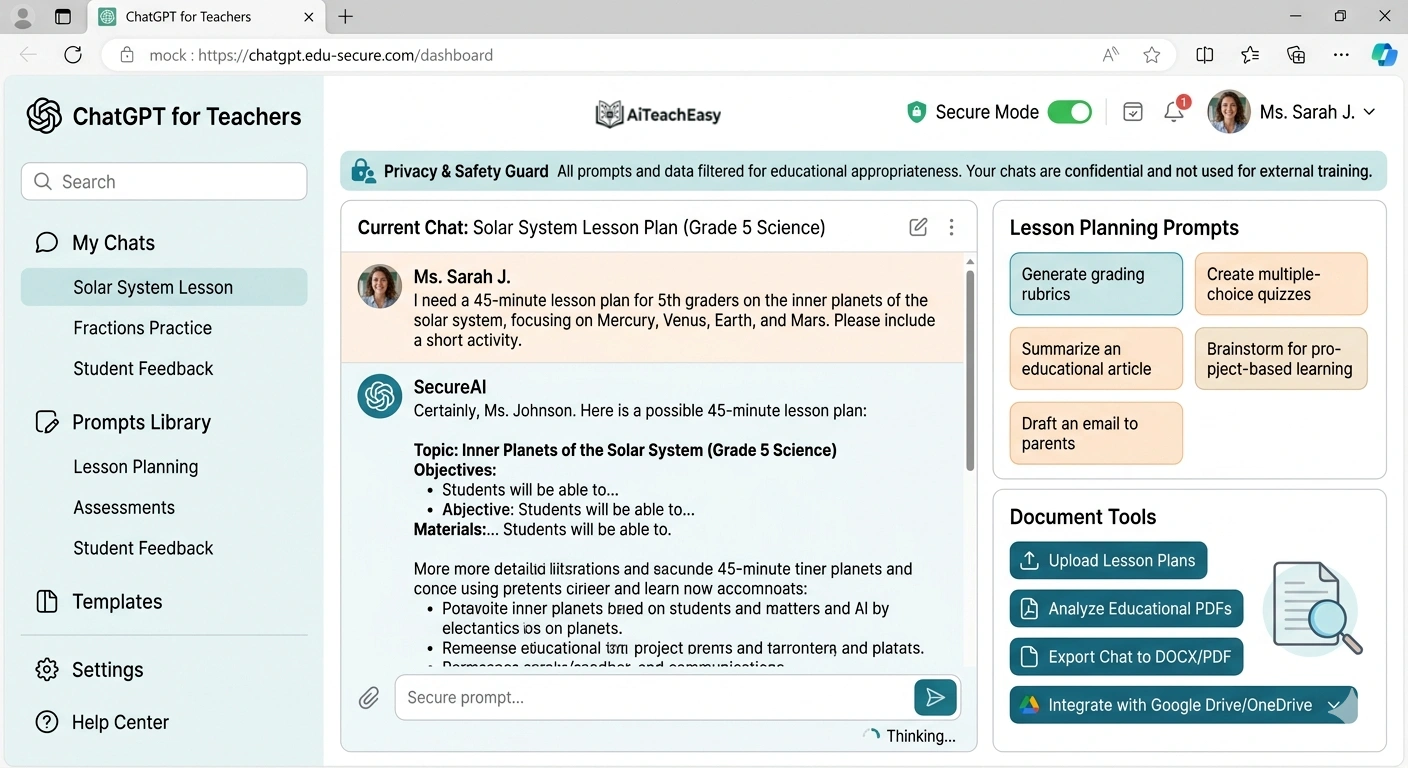The height and width of the screenshot is (768, 1408).
Task: Open the inbox tray beside Secure Mode
Action: tap(1132, 112)
